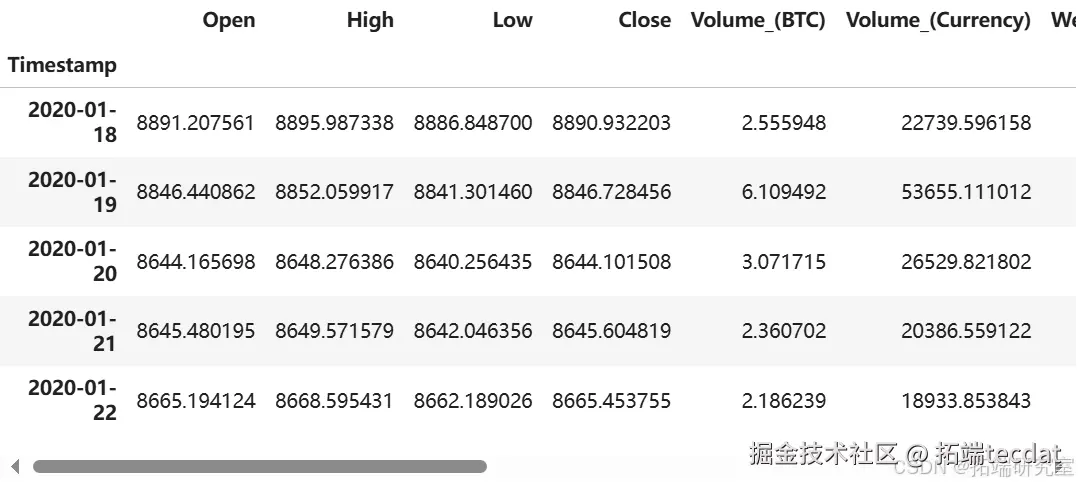Click the Volume_(Currency) value 20386.559122
1078x484 pixels.
pos(966,331)
